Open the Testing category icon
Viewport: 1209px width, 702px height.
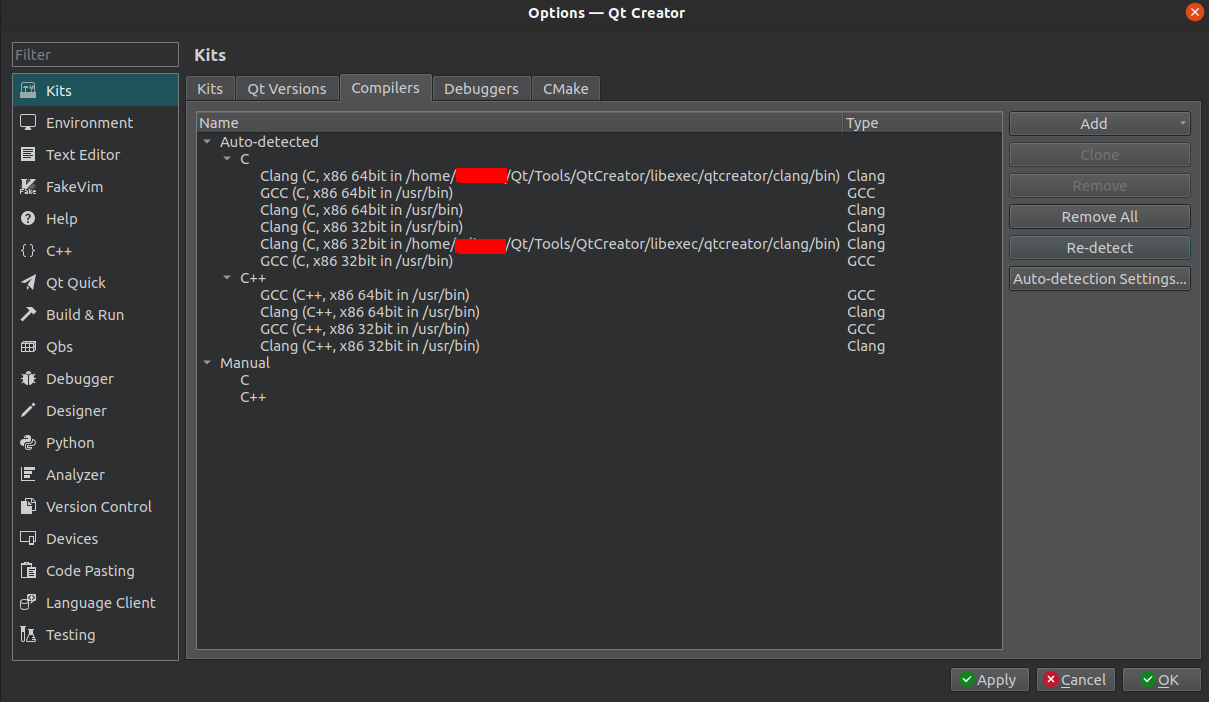click(28, 635)
